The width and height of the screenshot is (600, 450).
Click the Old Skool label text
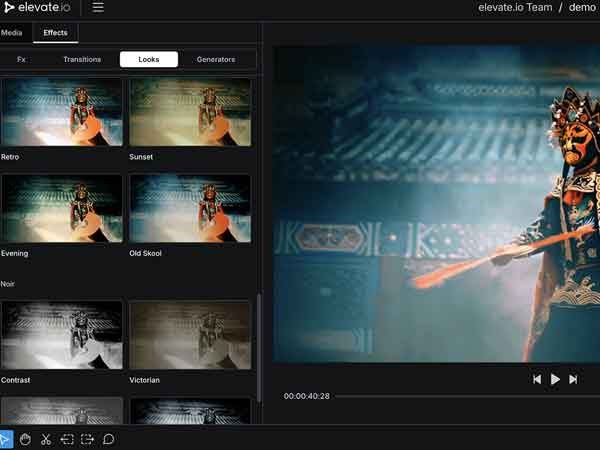[x=145, y=253]
